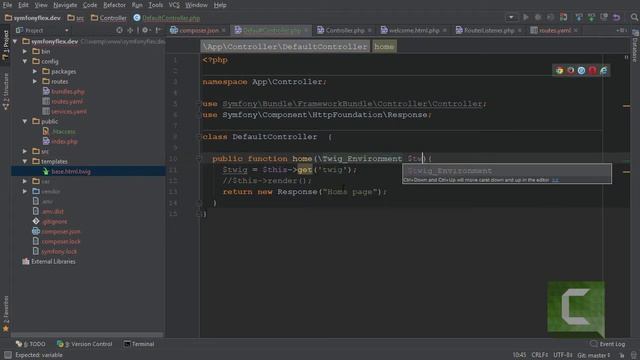
Task: Expand the src folder in tree
Action: pos(25,151)
